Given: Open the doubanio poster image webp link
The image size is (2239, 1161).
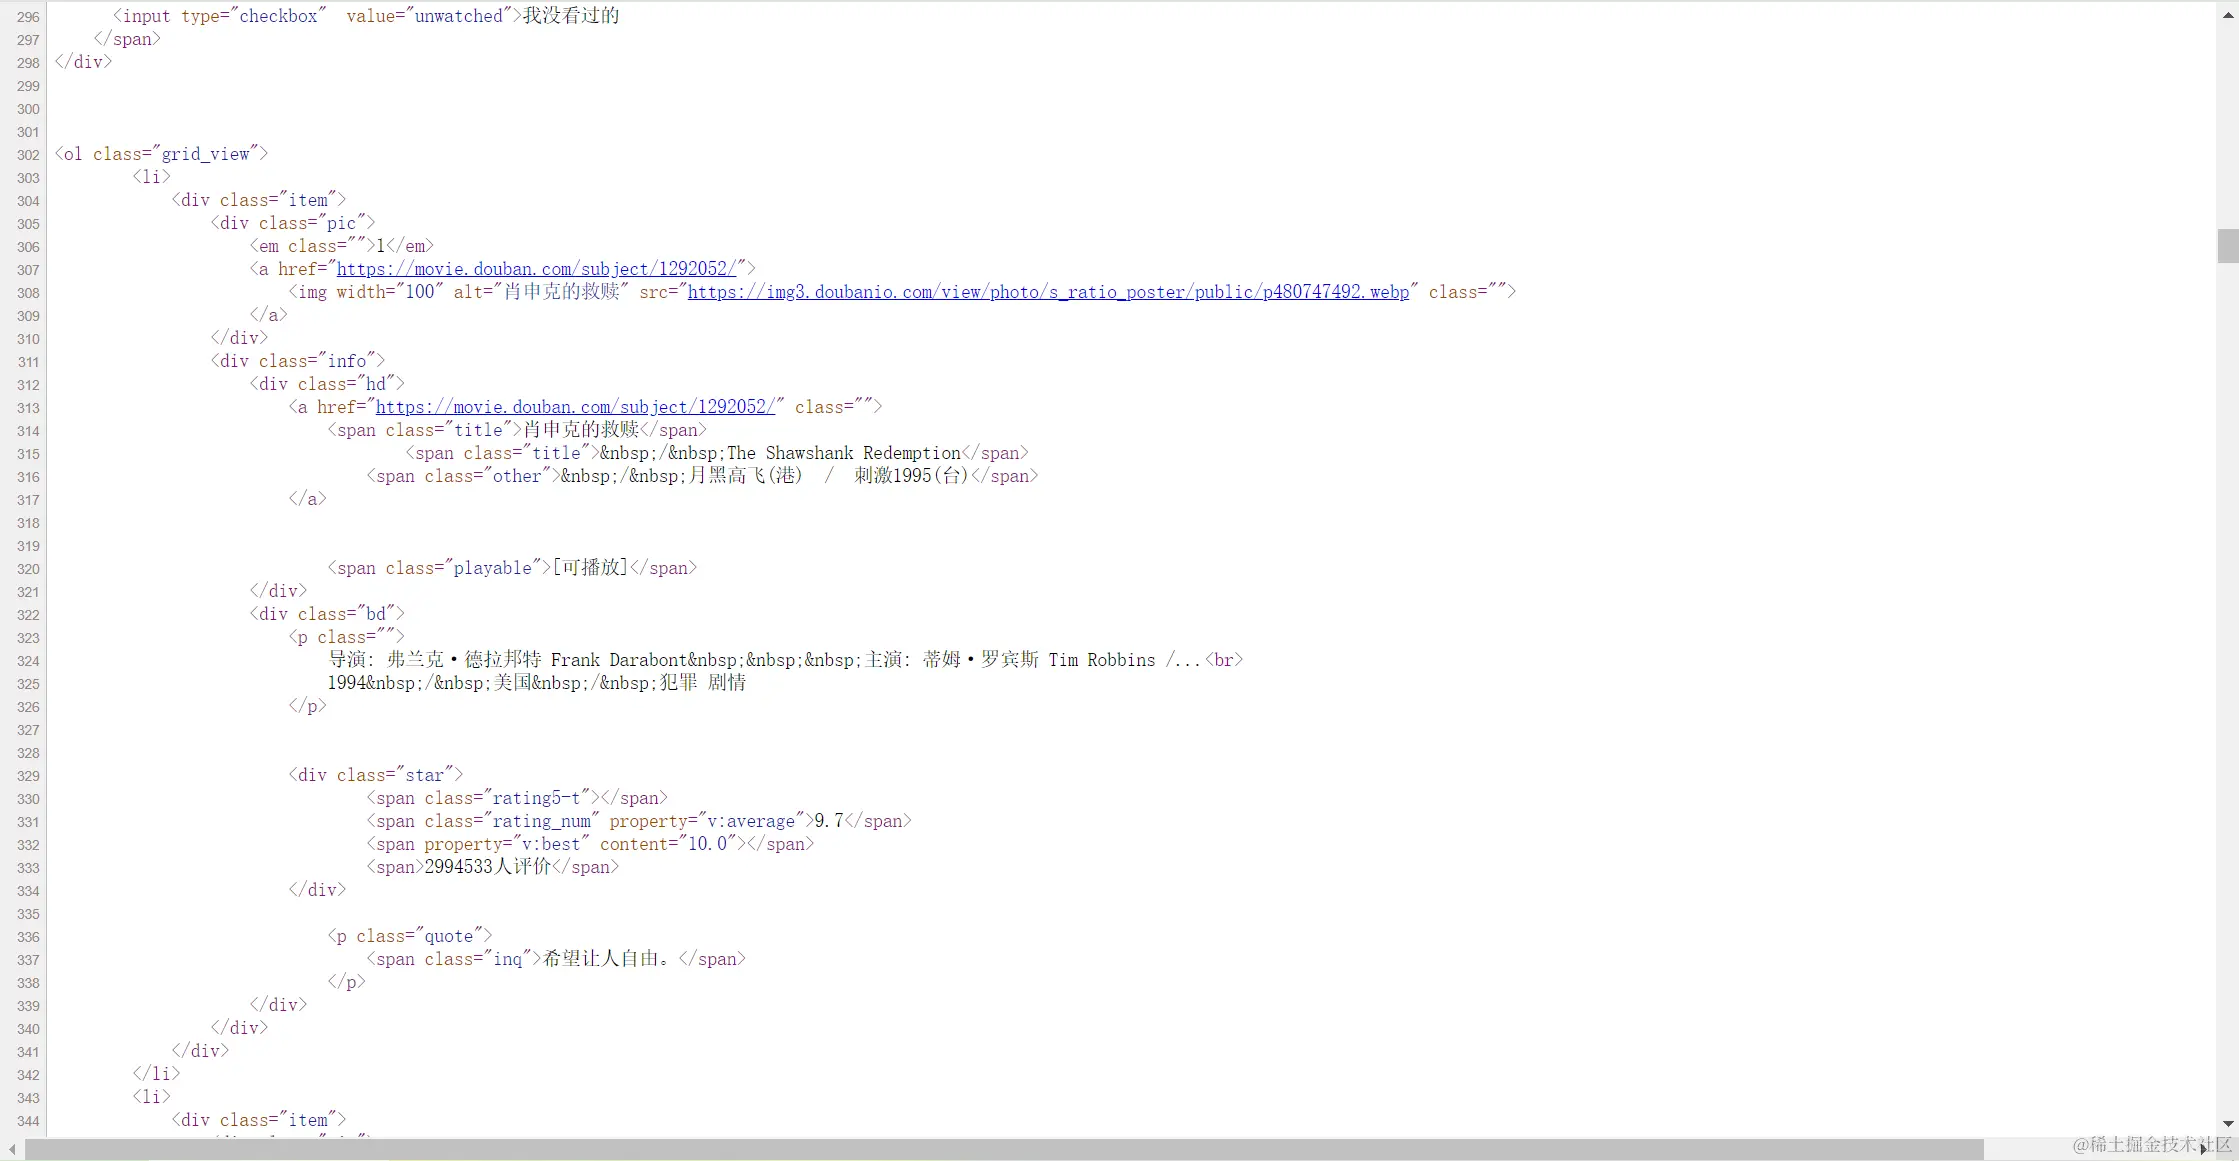Looking at the screenshot, I should pos(1048,292).
